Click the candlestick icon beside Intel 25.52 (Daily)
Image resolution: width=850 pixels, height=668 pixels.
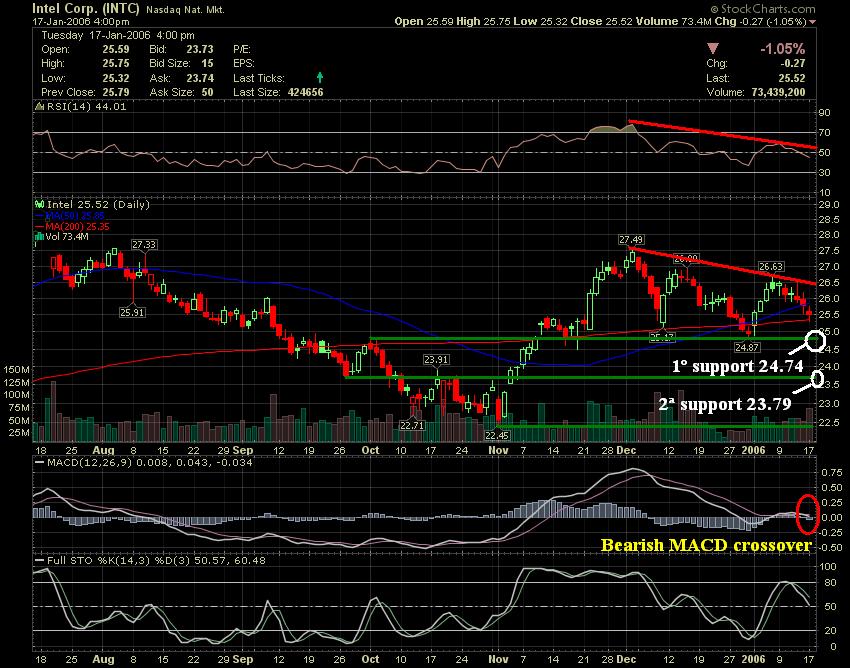[39, 204]
